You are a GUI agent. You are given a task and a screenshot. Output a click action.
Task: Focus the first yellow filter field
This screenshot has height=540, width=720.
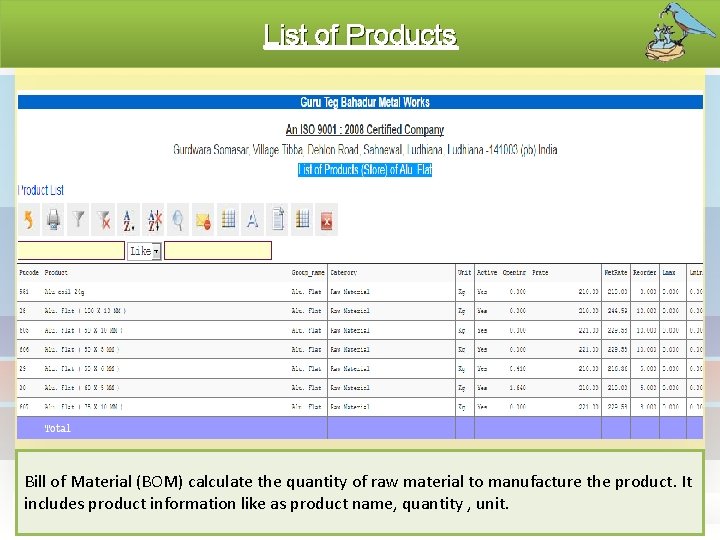(71, 251)
